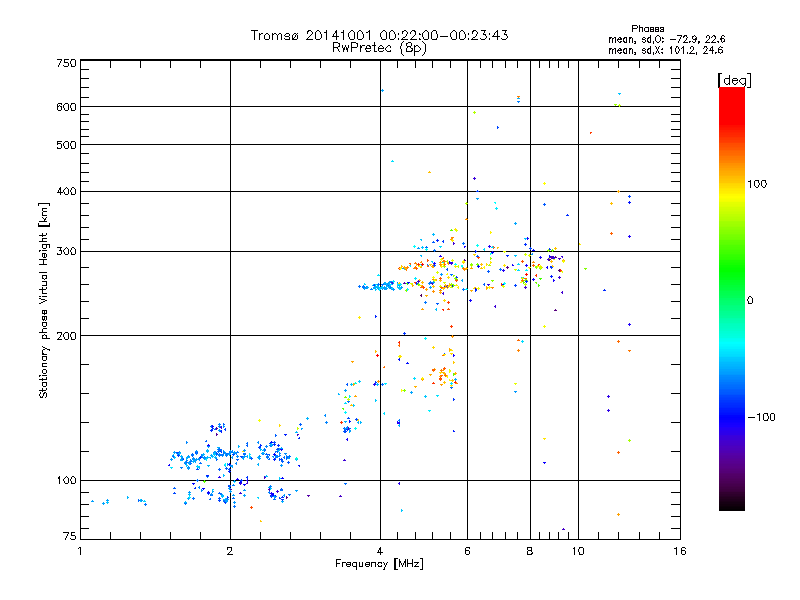Click the y-axis tick value '600'
Viewport: 800px width, 600px height.
(66, 107)
